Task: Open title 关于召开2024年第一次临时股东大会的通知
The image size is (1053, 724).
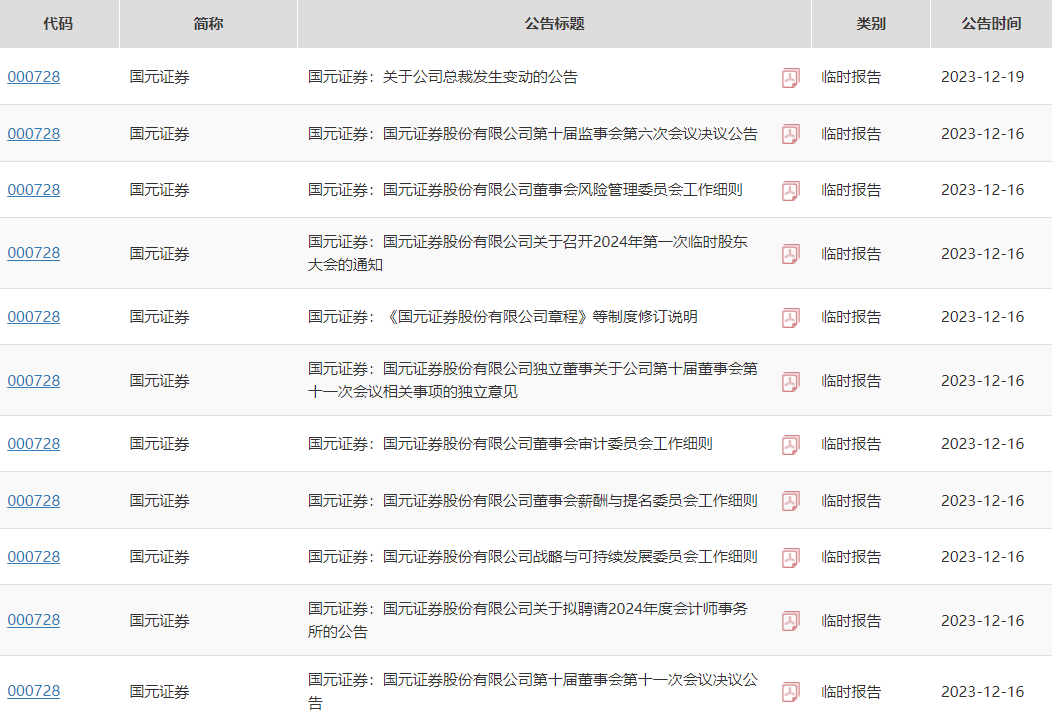Action: [528, 253]
